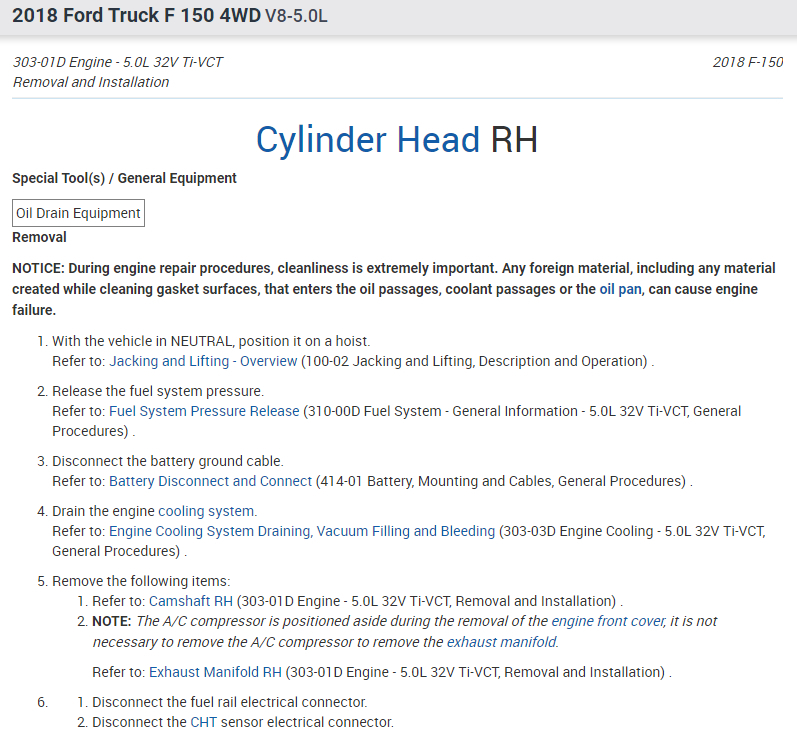Click 'Special Tool(s) / General Equipment' heading

coord(124,178)
